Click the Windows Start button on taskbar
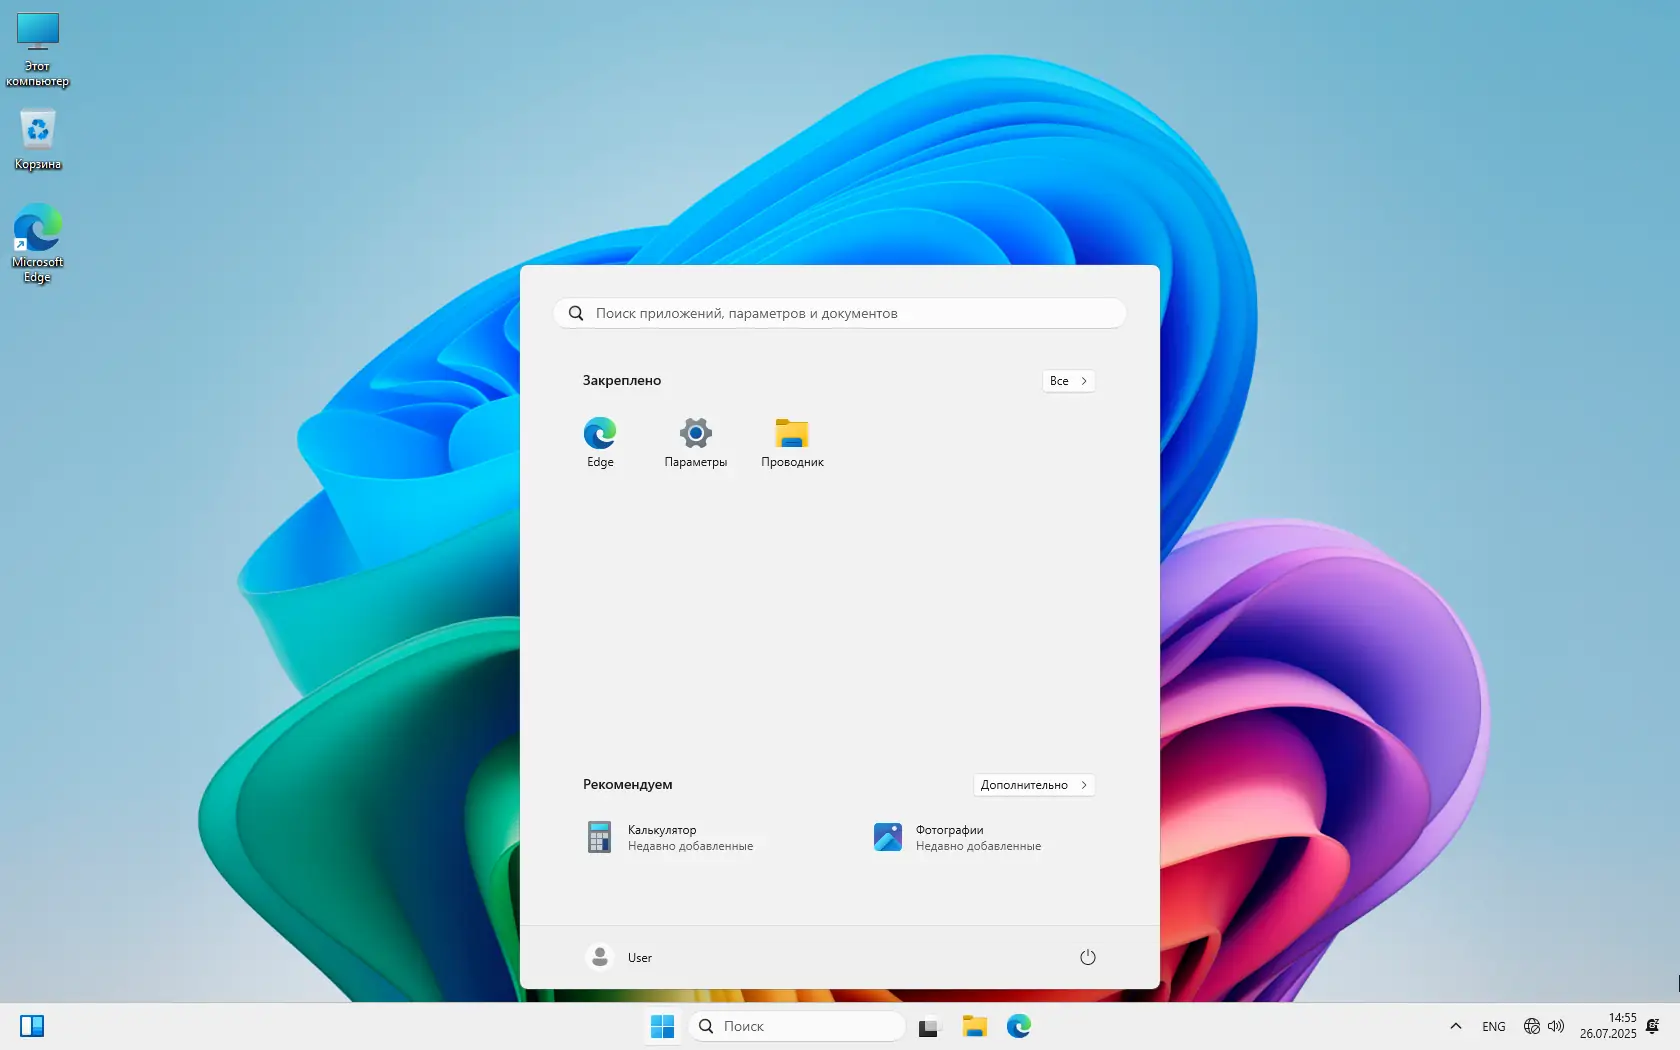Image resolution: width=1680 pixels, height=1050 pixels. 662,1026
